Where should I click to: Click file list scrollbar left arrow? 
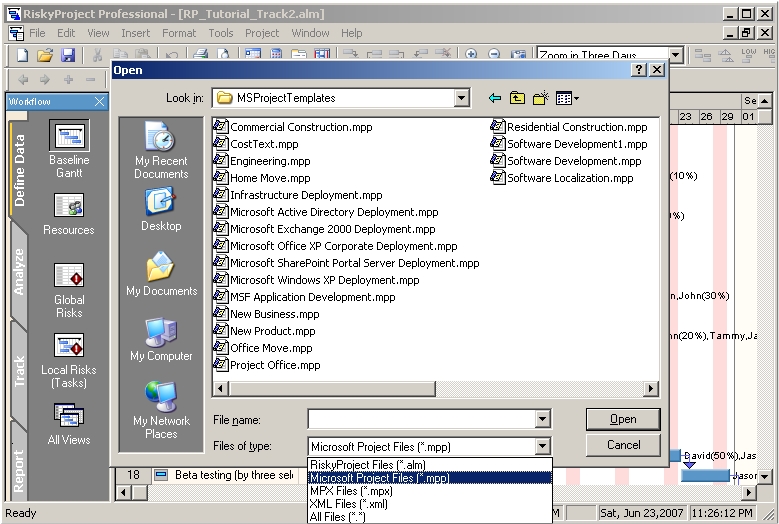pyautogui.click(x=221, y=388)
